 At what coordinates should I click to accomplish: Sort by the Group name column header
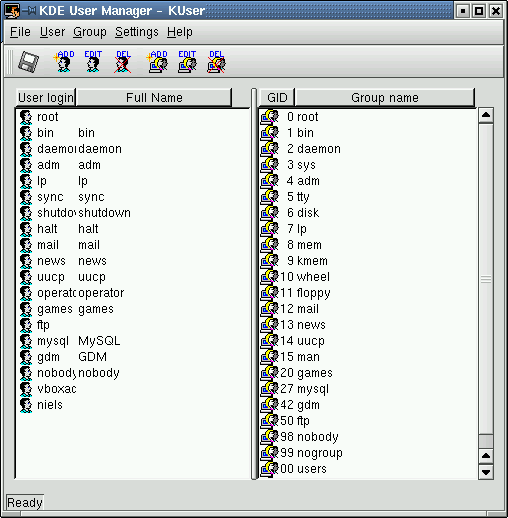point(385,98)
